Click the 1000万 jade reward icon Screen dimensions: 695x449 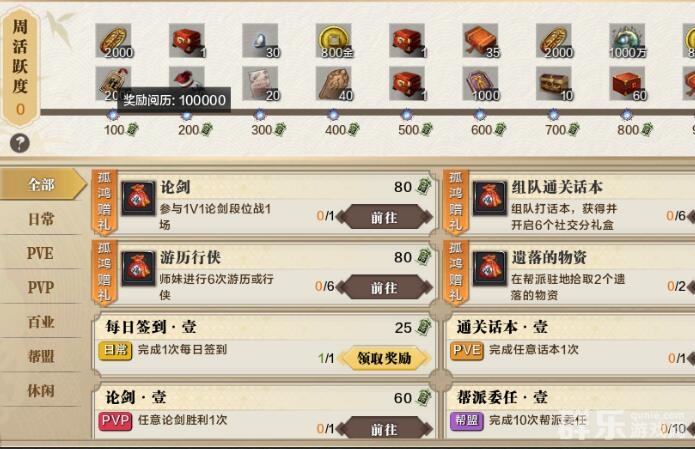[x=627, y=40]
